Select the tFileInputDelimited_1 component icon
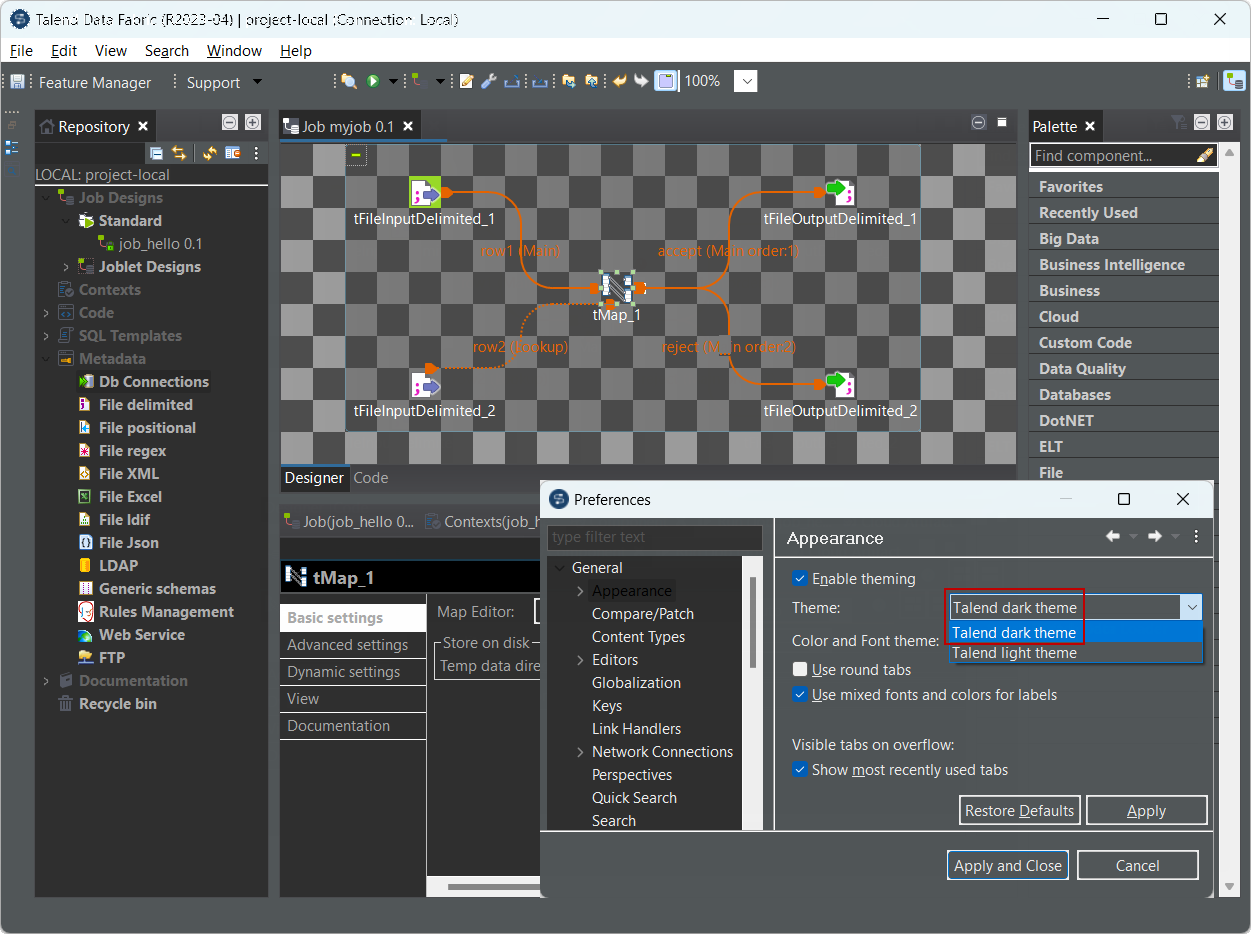 [x=425, y=193]
